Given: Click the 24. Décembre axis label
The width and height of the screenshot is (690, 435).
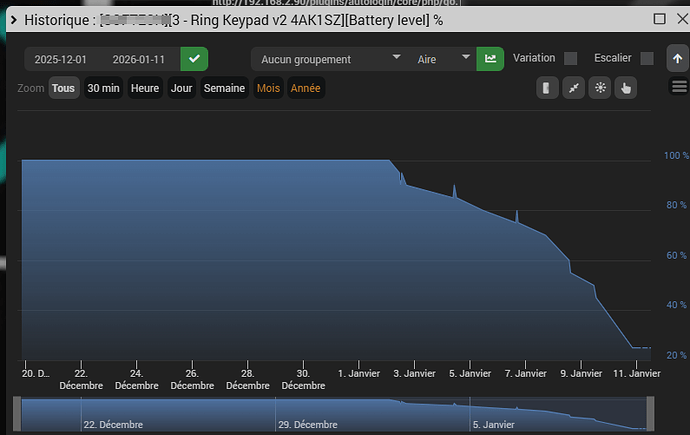Looking at the screenshot, I should [136, 380].
